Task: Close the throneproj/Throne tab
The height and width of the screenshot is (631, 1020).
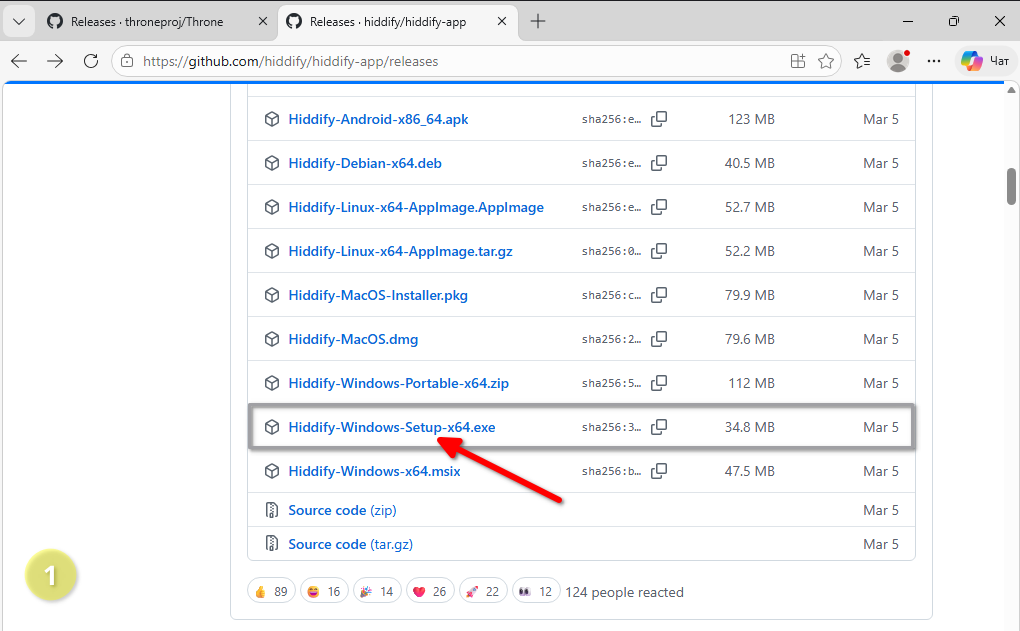Action: click(263, 21)
